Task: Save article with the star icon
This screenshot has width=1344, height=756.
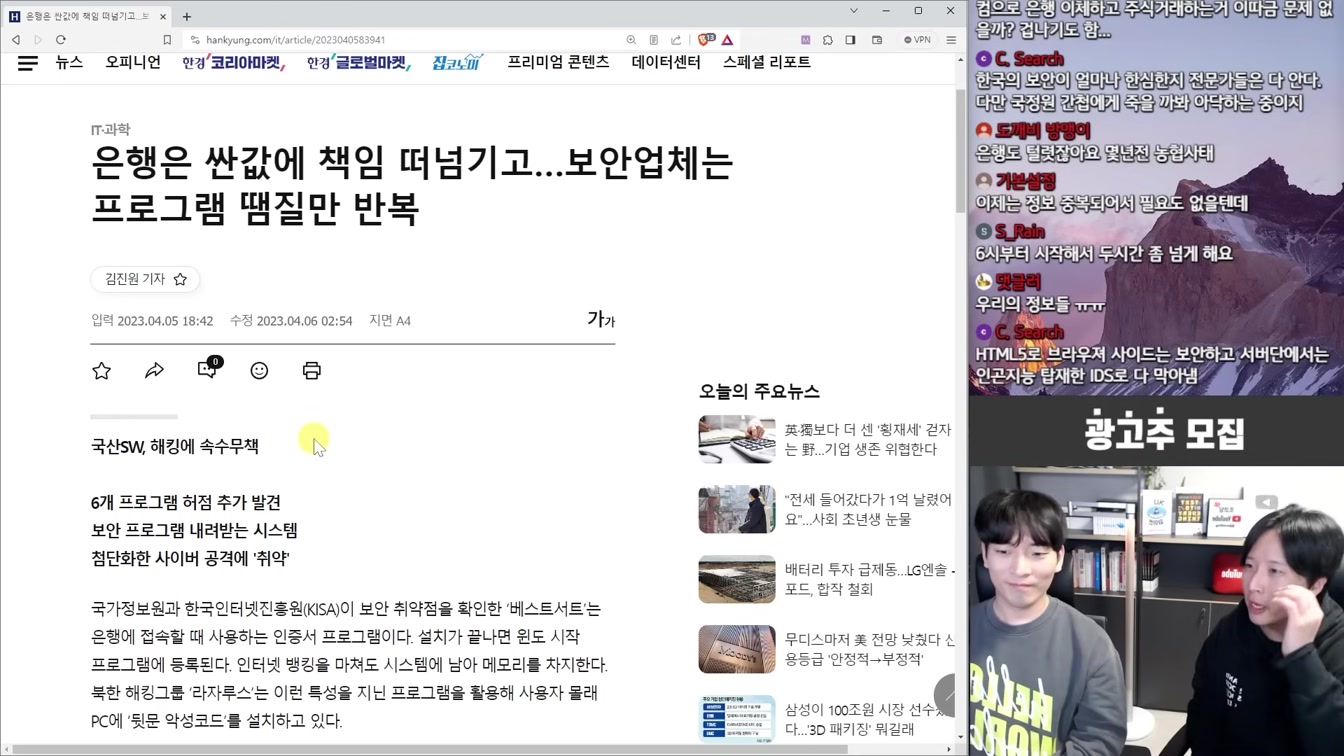Action: point(102,371)
